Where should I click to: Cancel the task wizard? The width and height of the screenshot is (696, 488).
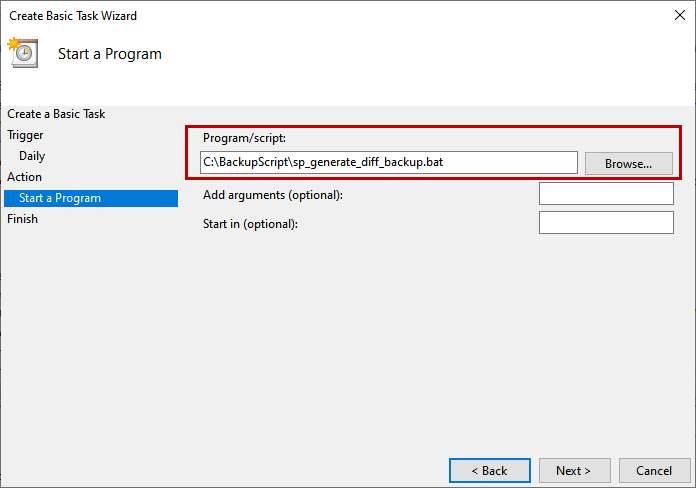pyautogui.click(x=654, y=470)
